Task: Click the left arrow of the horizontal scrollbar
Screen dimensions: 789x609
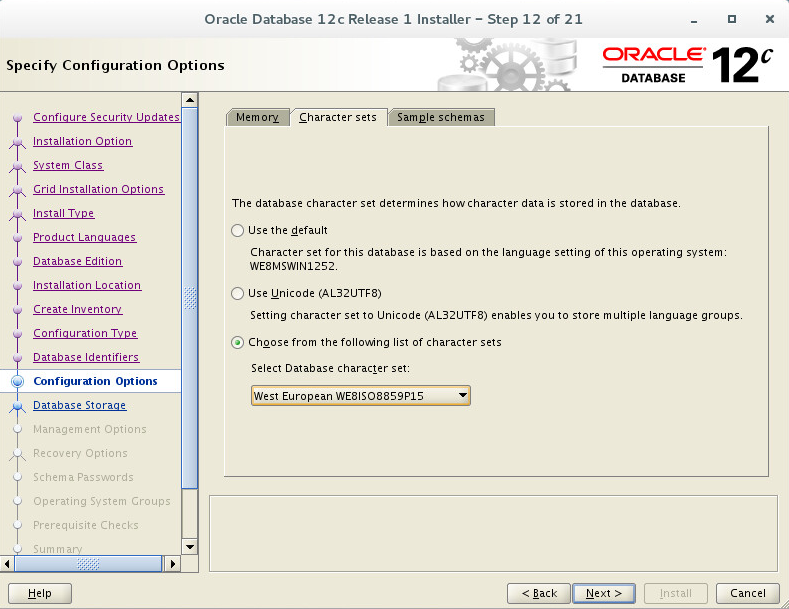Action: click(x=7, y=564)
